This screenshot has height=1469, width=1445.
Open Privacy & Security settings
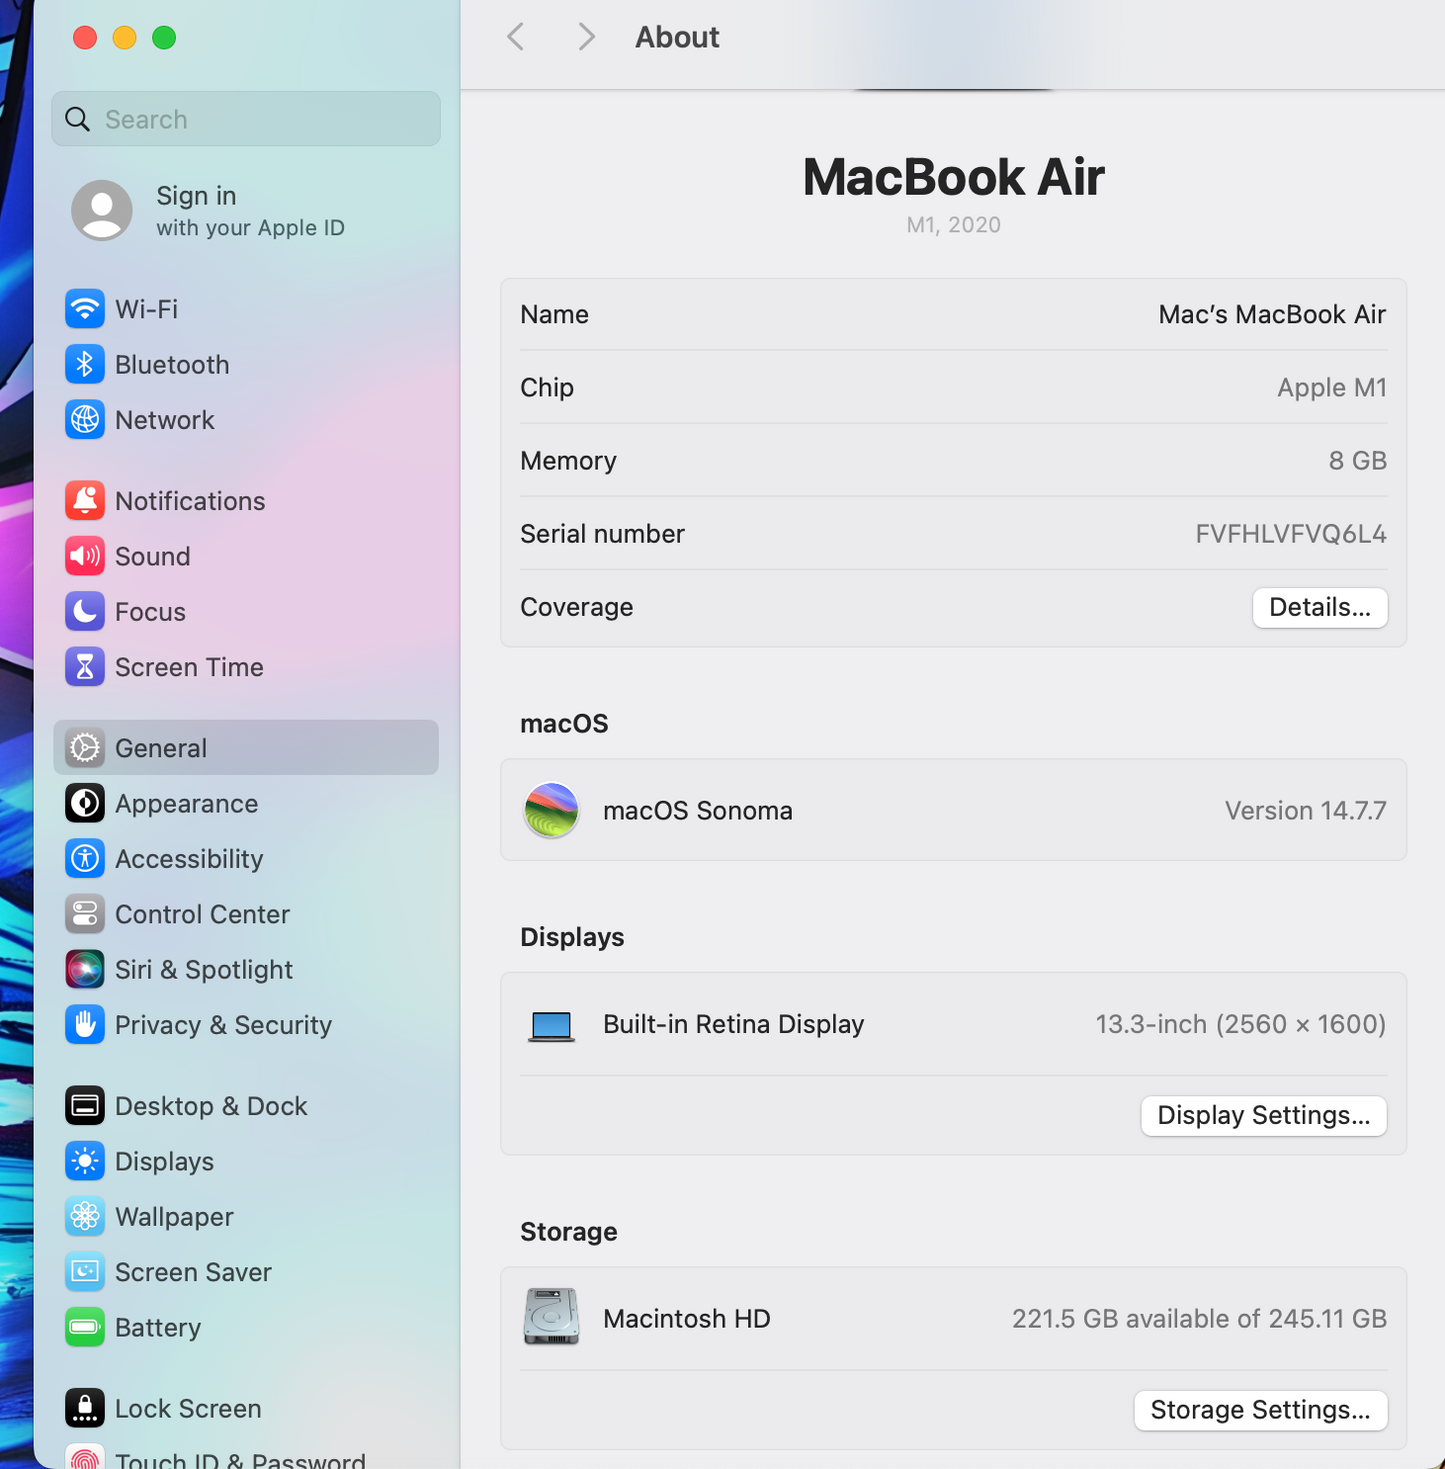(223, 1025)
